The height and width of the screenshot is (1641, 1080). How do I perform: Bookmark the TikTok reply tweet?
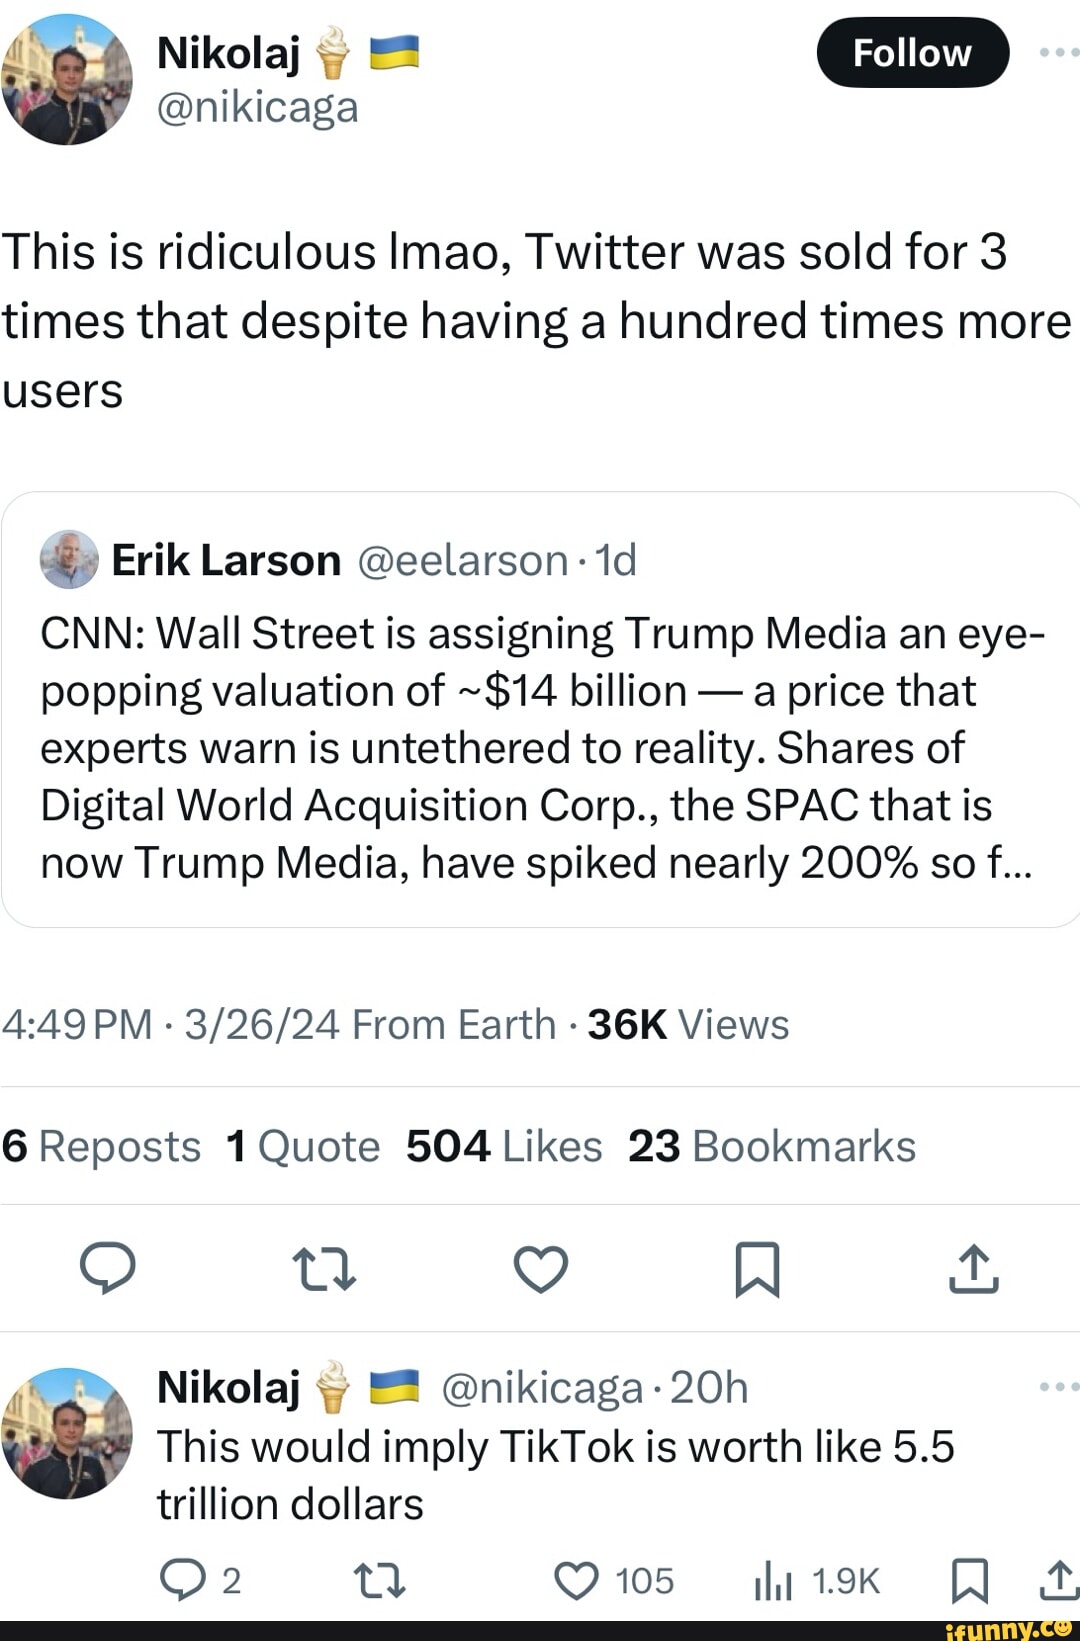point(968,1580)
